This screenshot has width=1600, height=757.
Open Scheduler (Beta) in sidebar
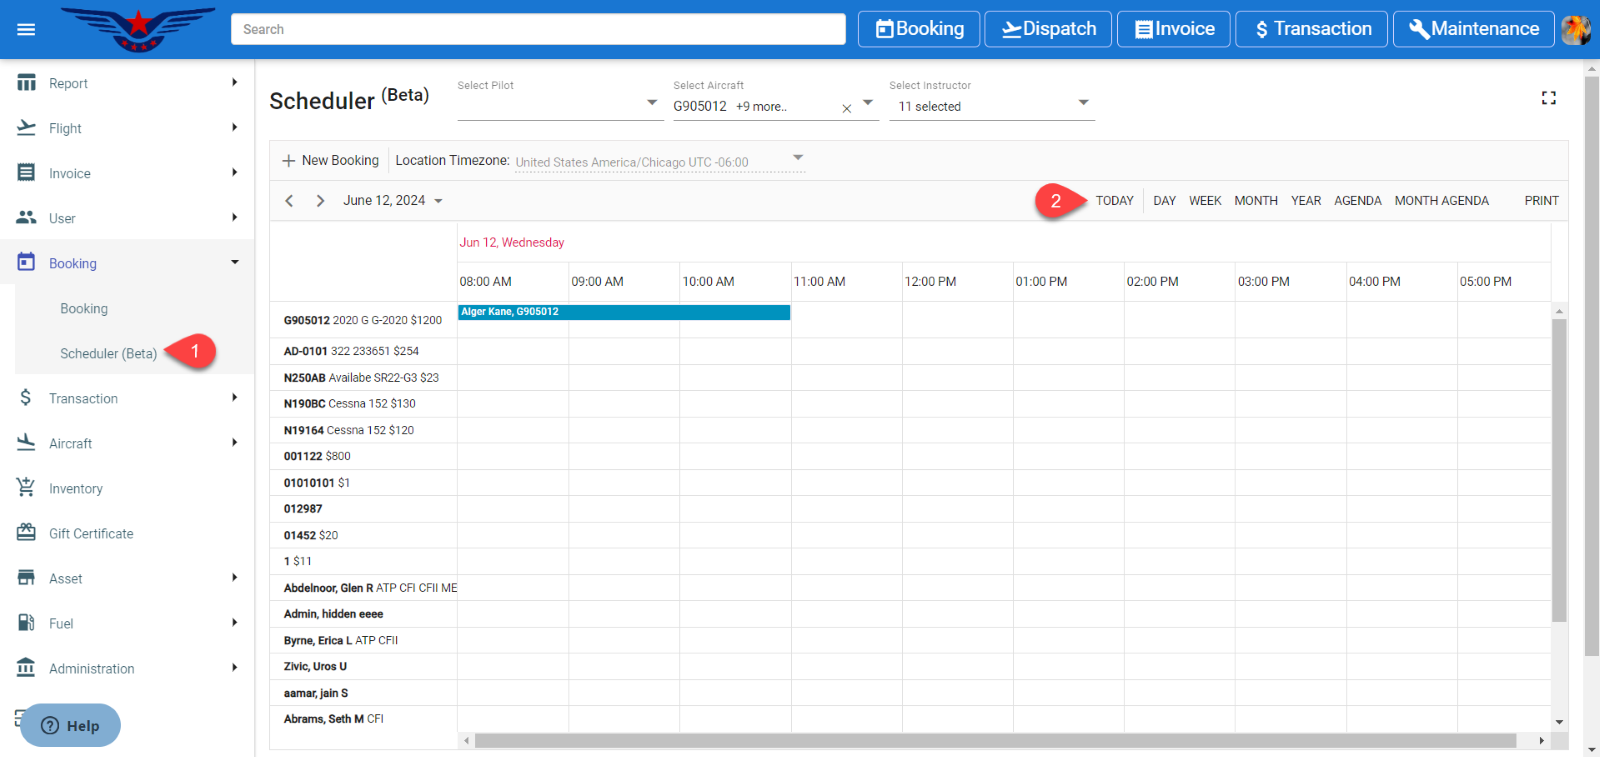(108, 353)
